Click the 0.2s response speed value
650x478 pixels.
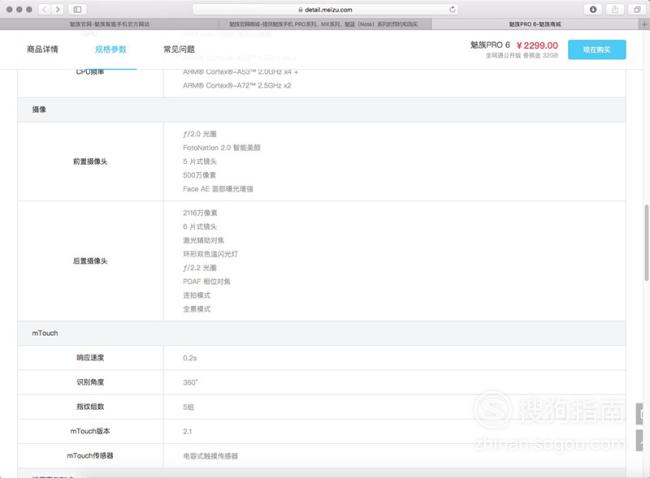pos(190,358)
